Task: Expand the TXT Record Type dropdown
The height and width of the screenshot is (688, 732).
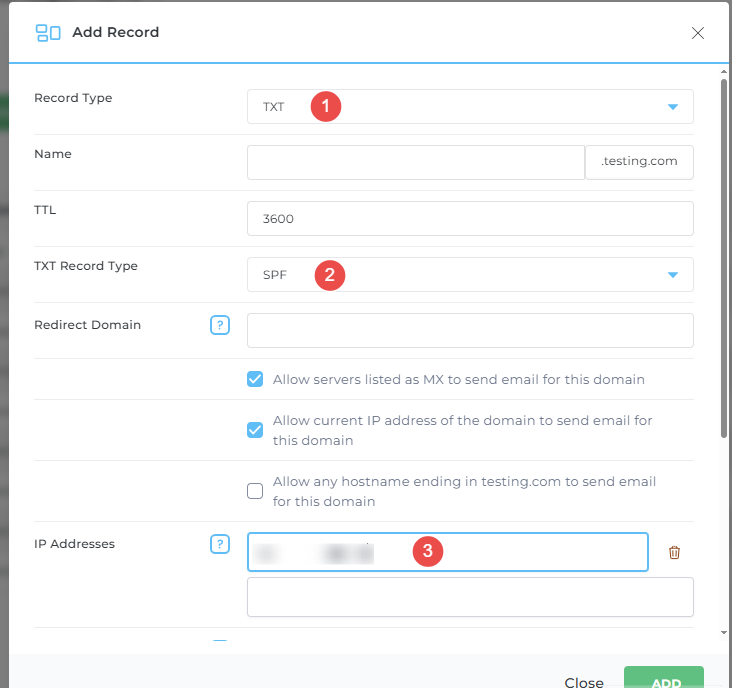Action: pyautogui.click(x=470, y=275)
